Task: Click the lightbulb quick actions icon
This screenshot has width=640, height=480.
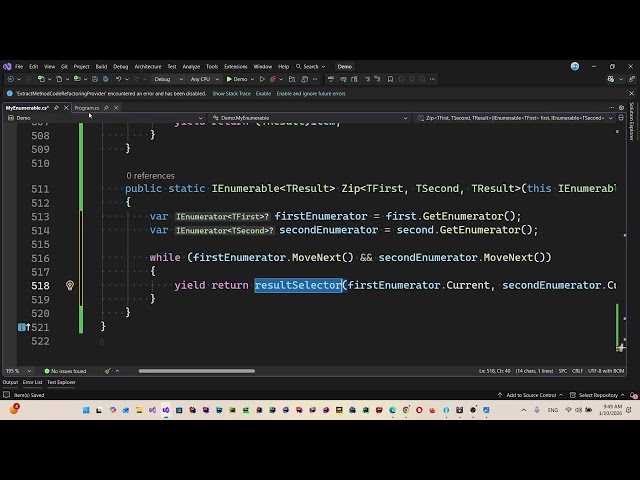Action: tap(70, 285)
